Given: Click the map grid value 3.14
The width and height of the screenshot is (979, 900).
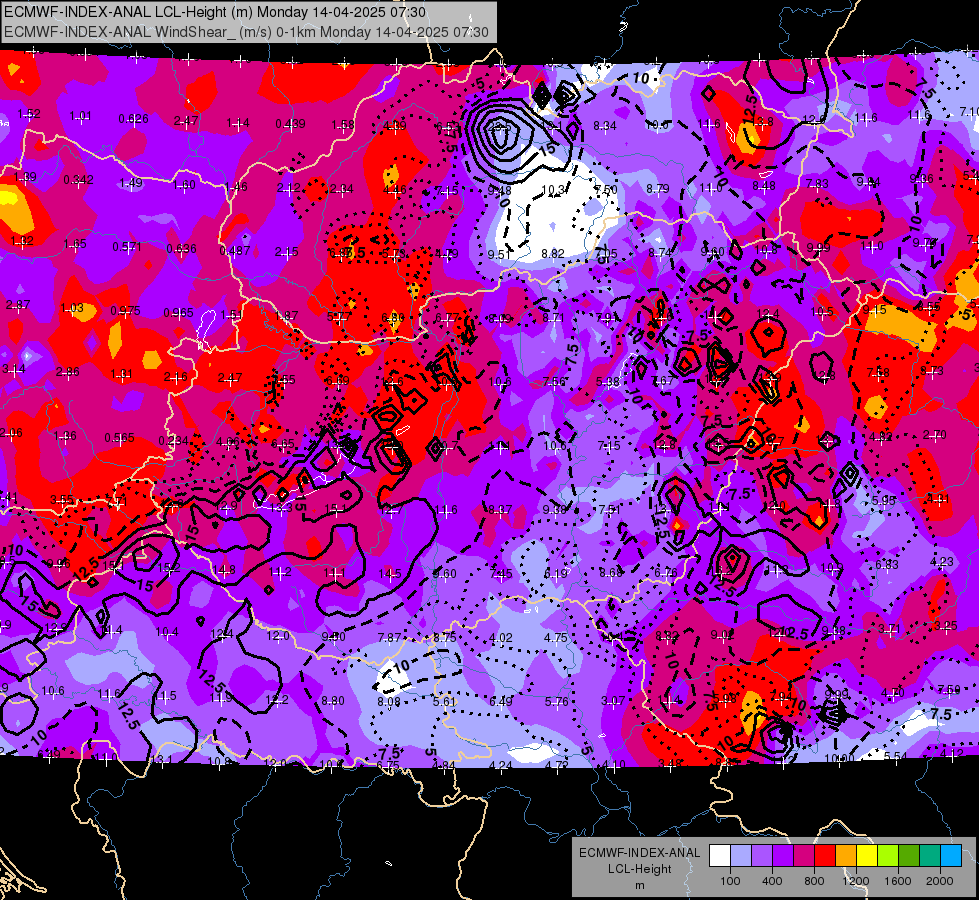Looking at the screenshot, I should click(x=14, y=368).
